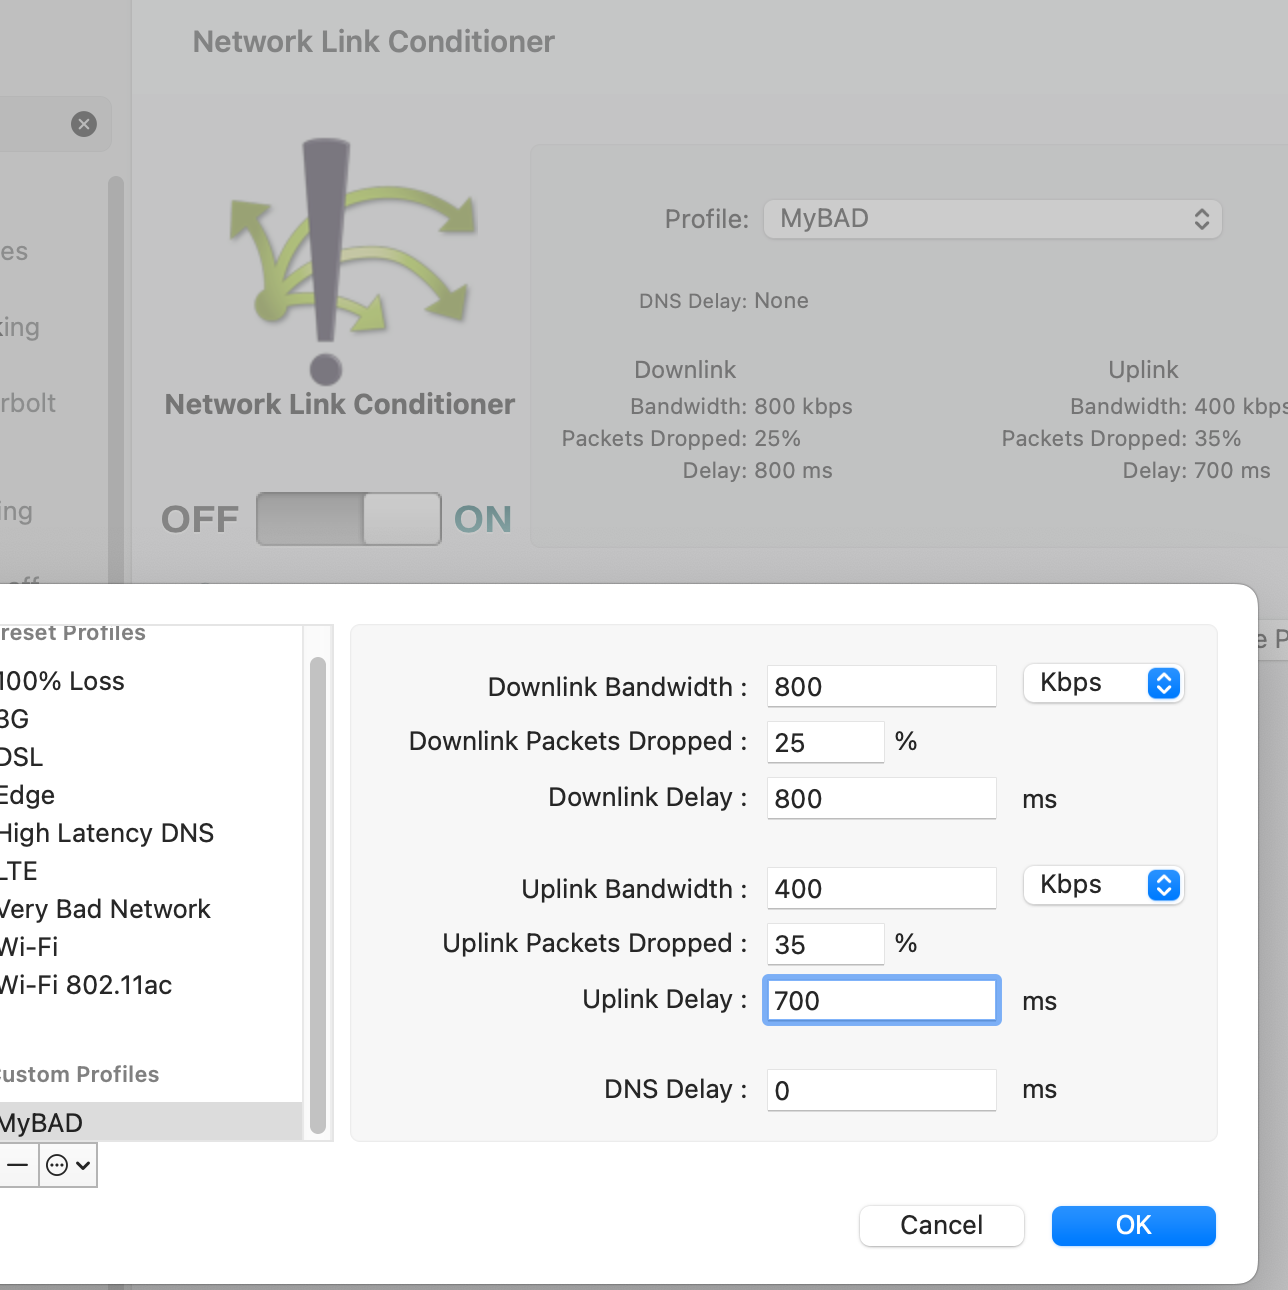Open the Downlink Bandwidth Kbps unit dropdown
Screen dimensions: 1288x1290
pyautogui.click(x=1103, y=683)
